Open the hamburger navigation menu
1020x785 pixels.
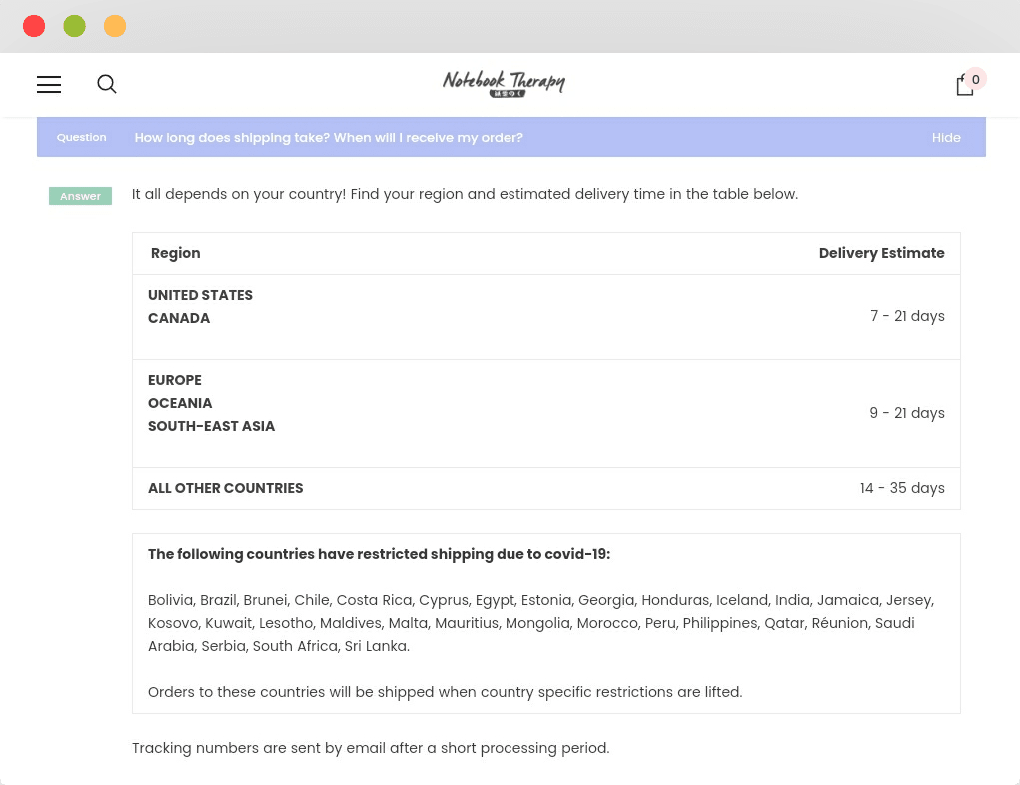tap(49, 85)
